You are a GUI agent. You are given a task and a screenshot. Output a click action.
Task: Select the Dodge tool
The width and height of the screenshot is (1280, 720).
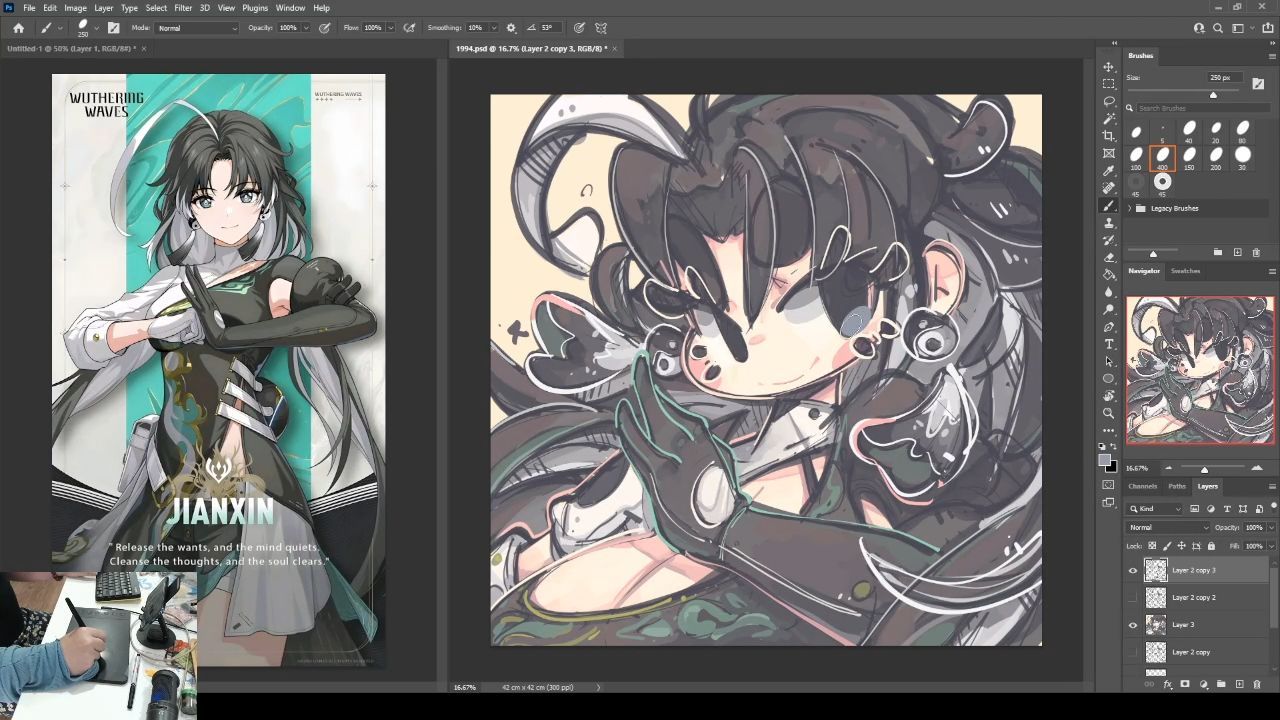coord(1109,309)
